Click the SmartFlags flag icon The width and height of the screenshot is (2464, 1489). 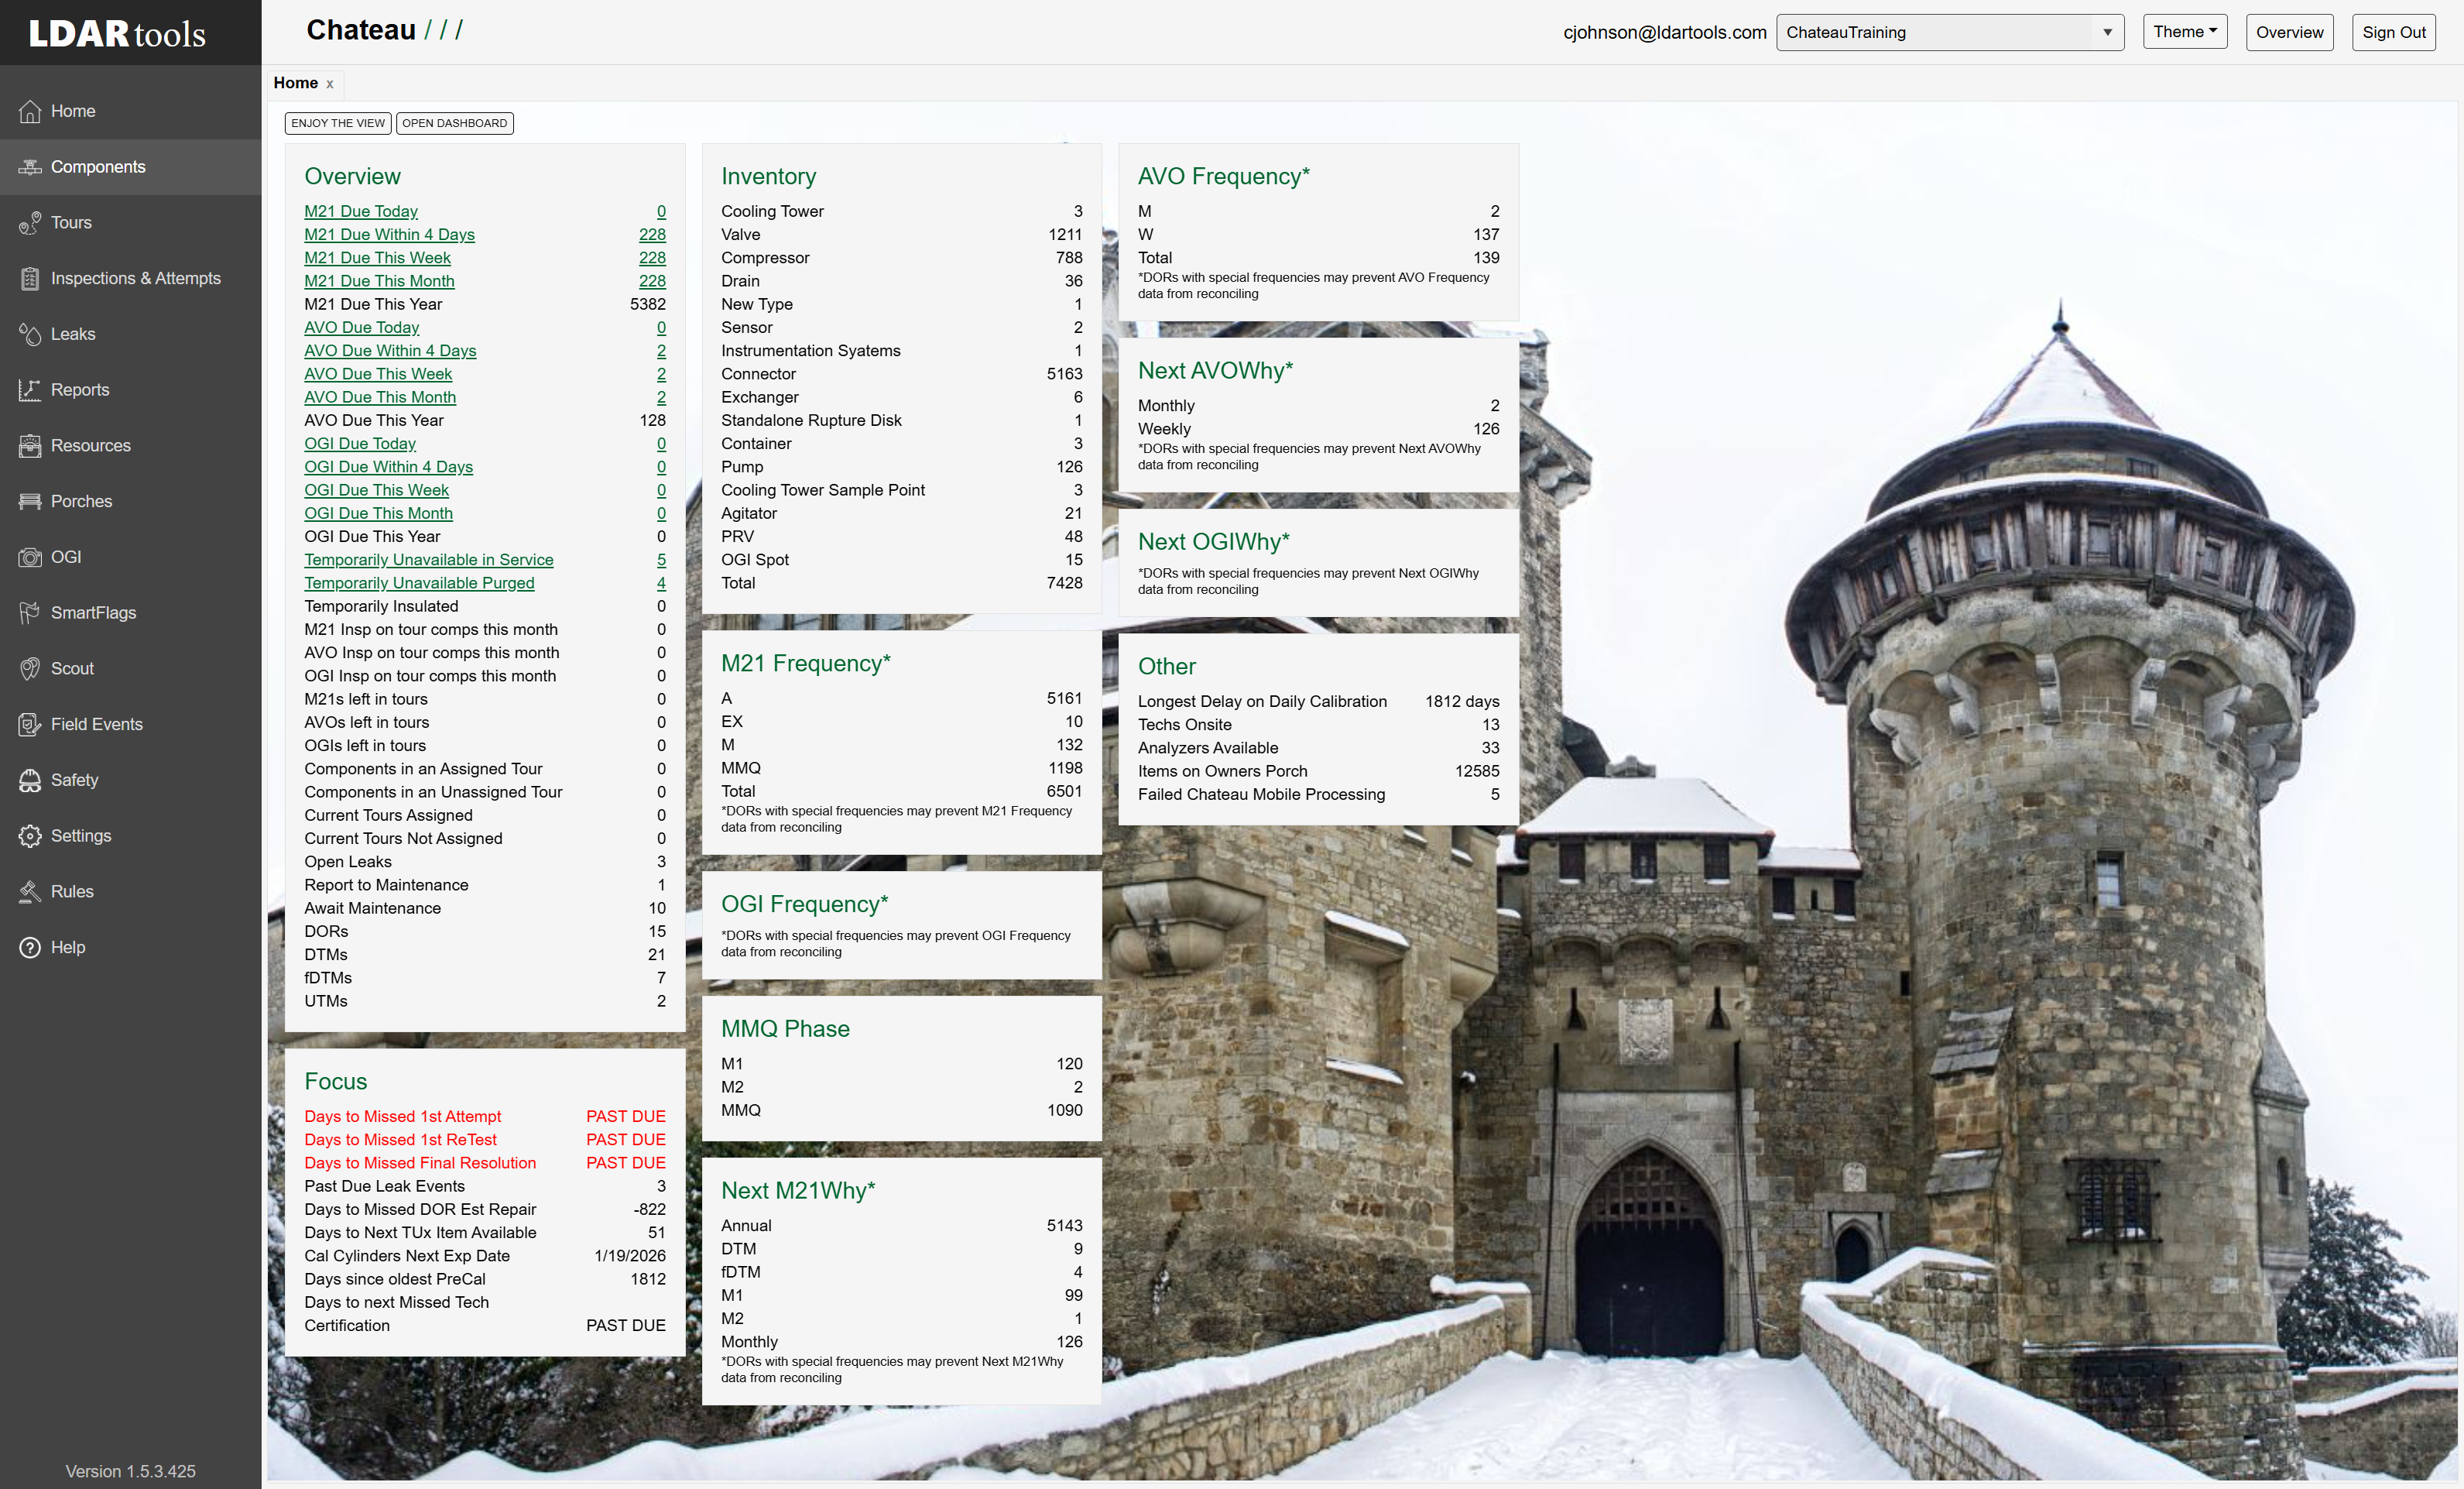tap(30, 613)
